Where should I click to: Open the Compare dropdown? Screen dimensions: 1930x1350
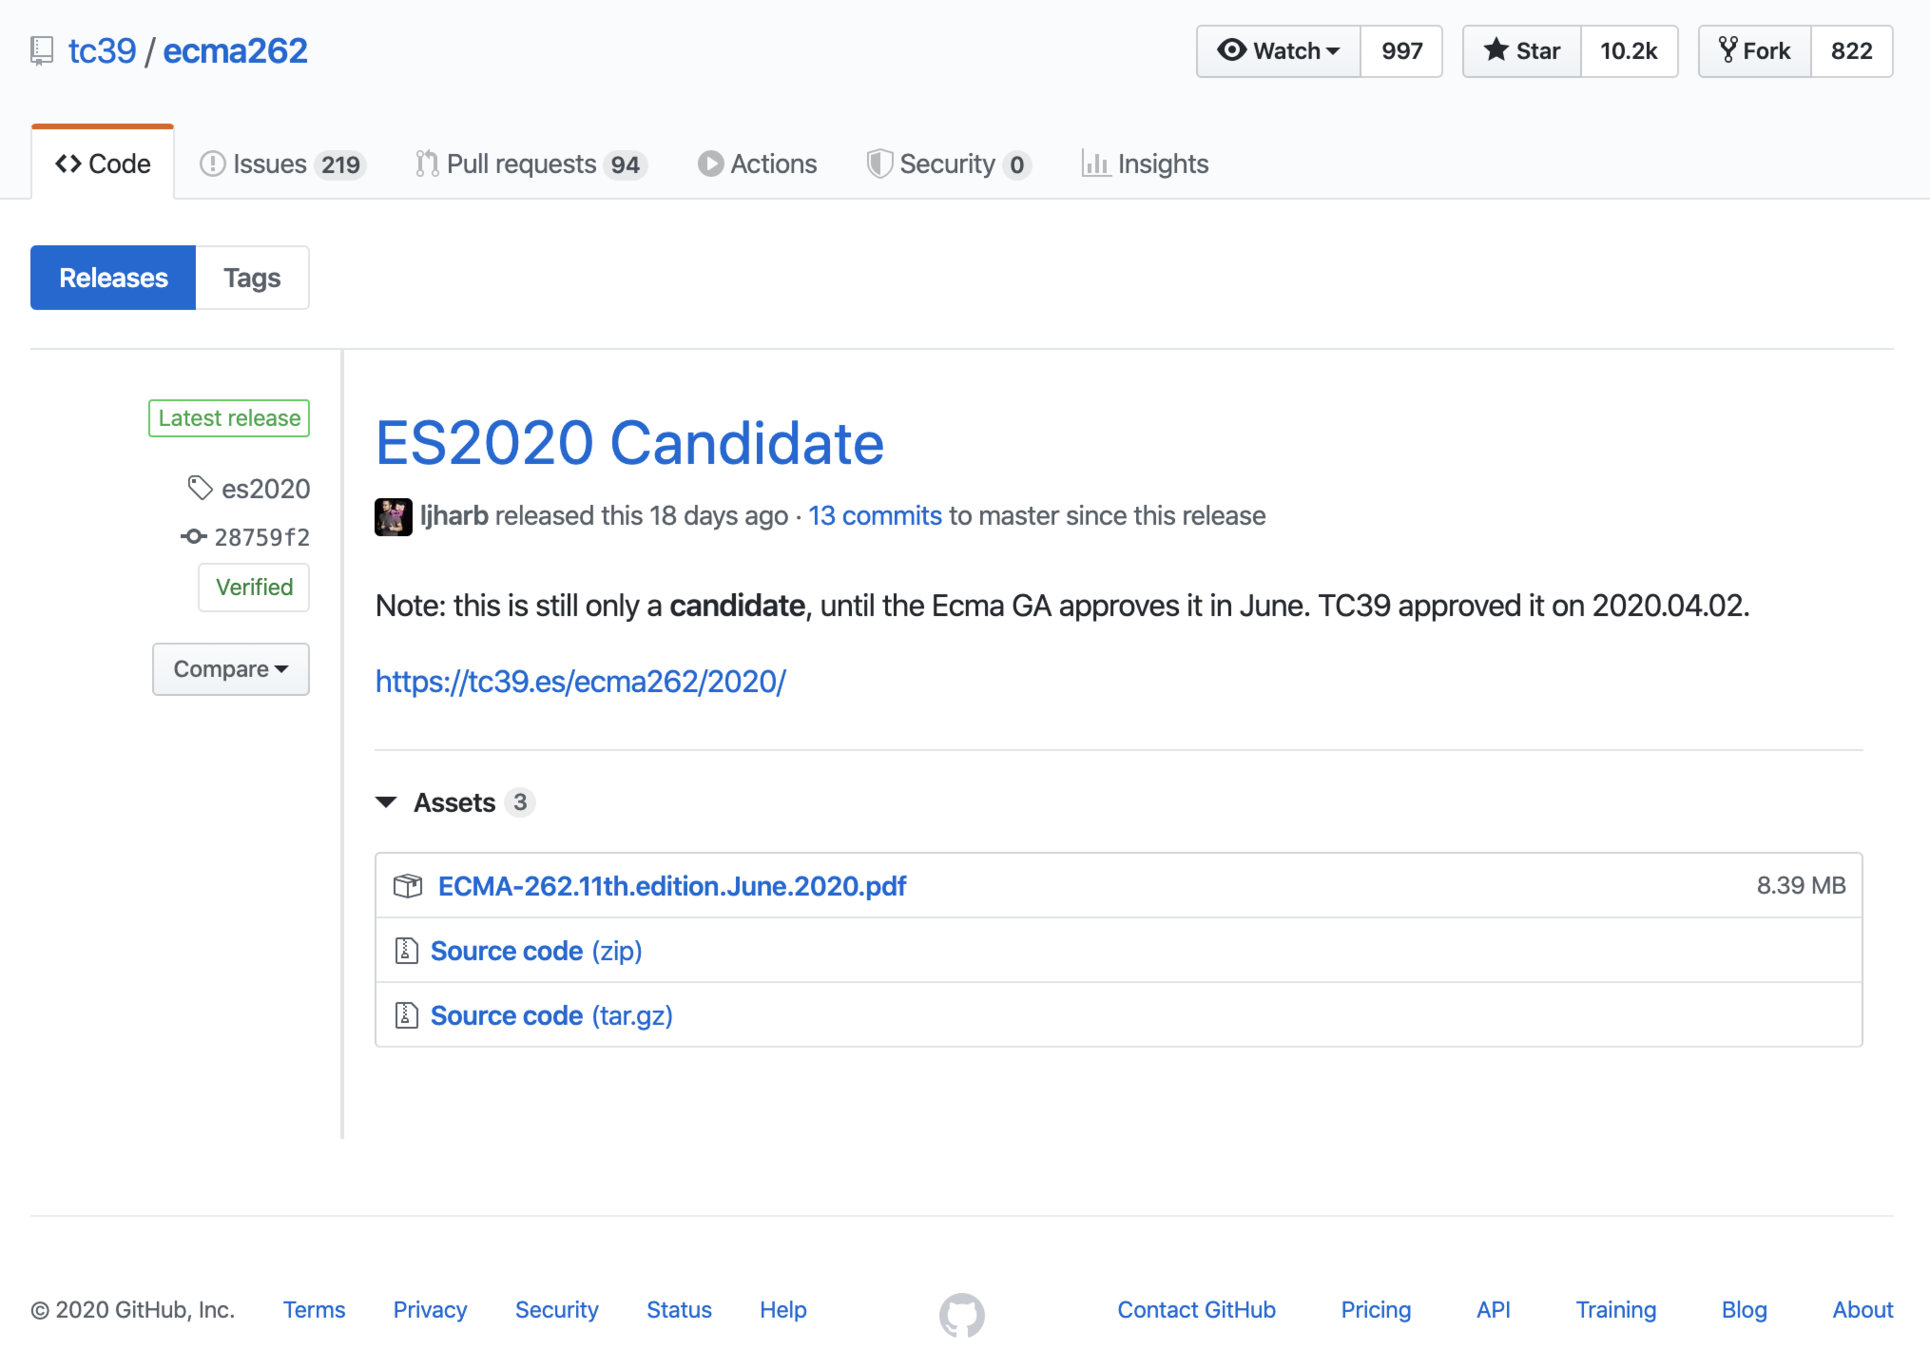[231, 669]
